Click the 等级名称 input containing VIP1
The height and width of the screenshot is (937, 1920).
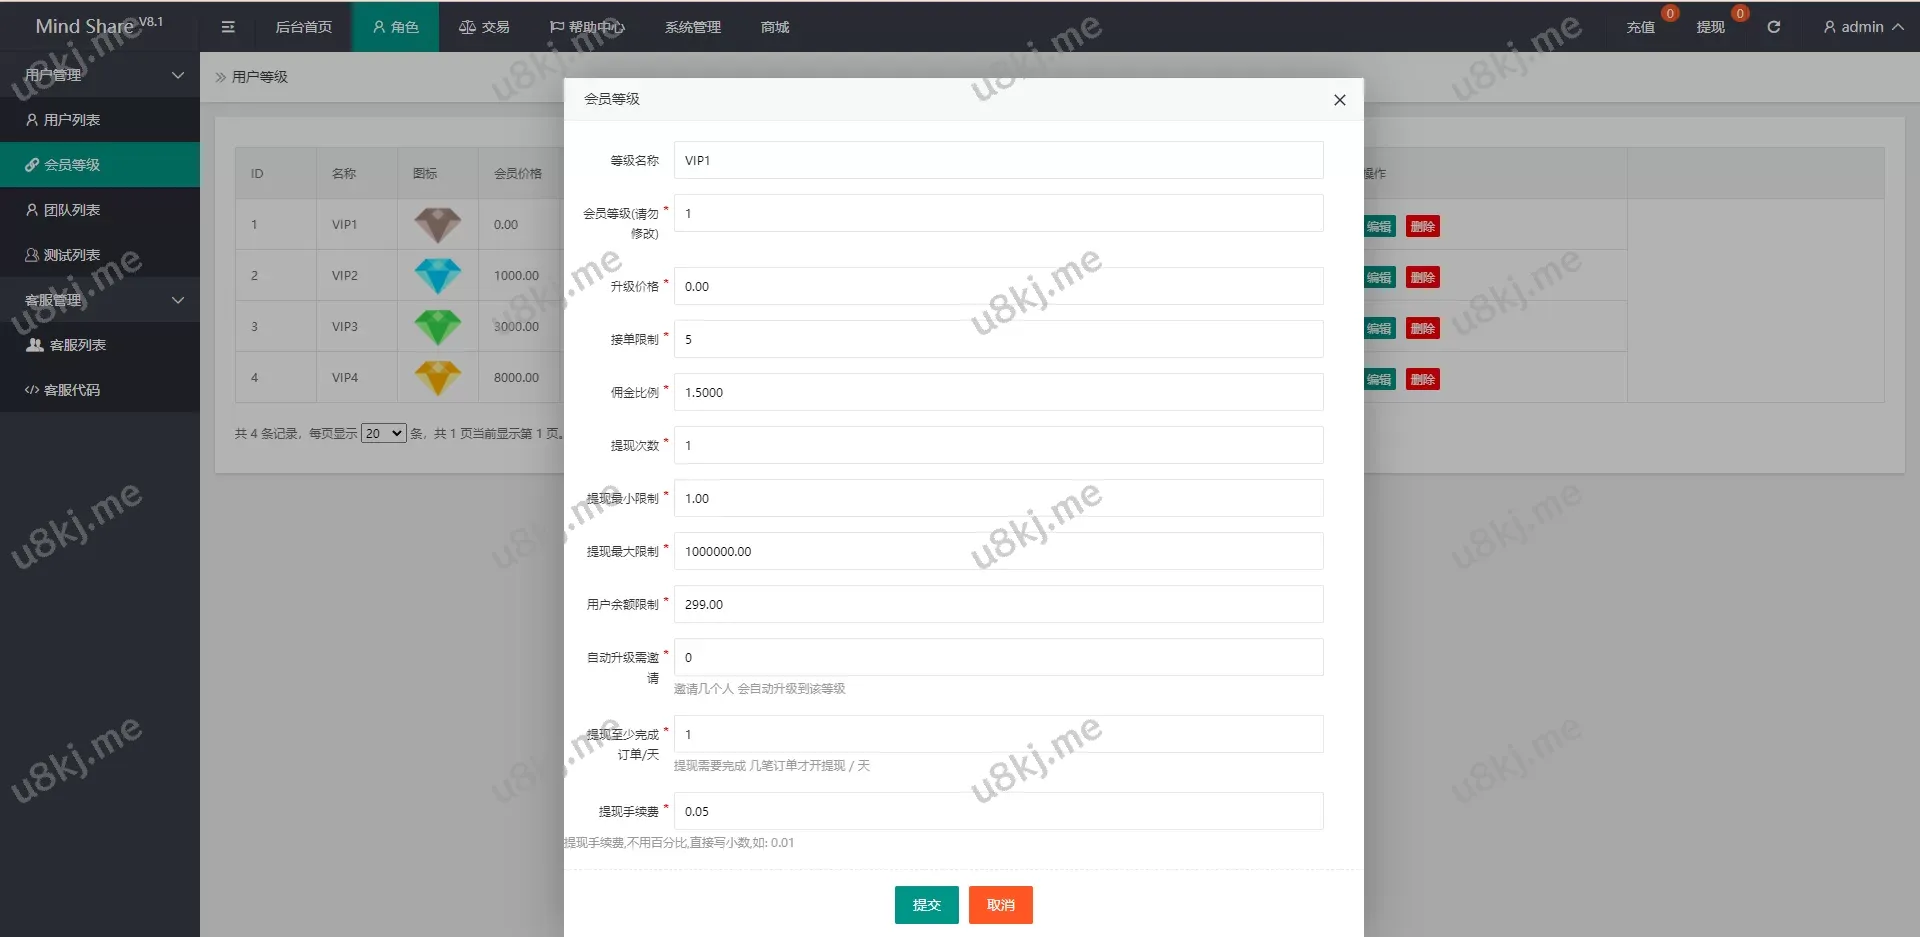pyautogui.click(x=998, y=160)
